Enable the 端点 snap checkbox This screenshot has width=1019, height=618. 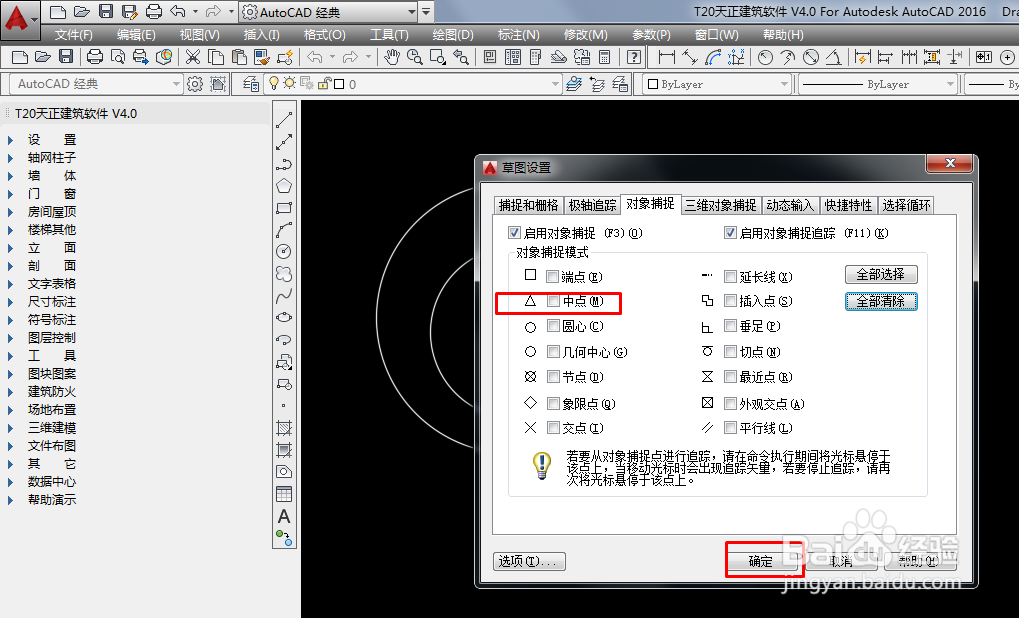pos(552,277)
